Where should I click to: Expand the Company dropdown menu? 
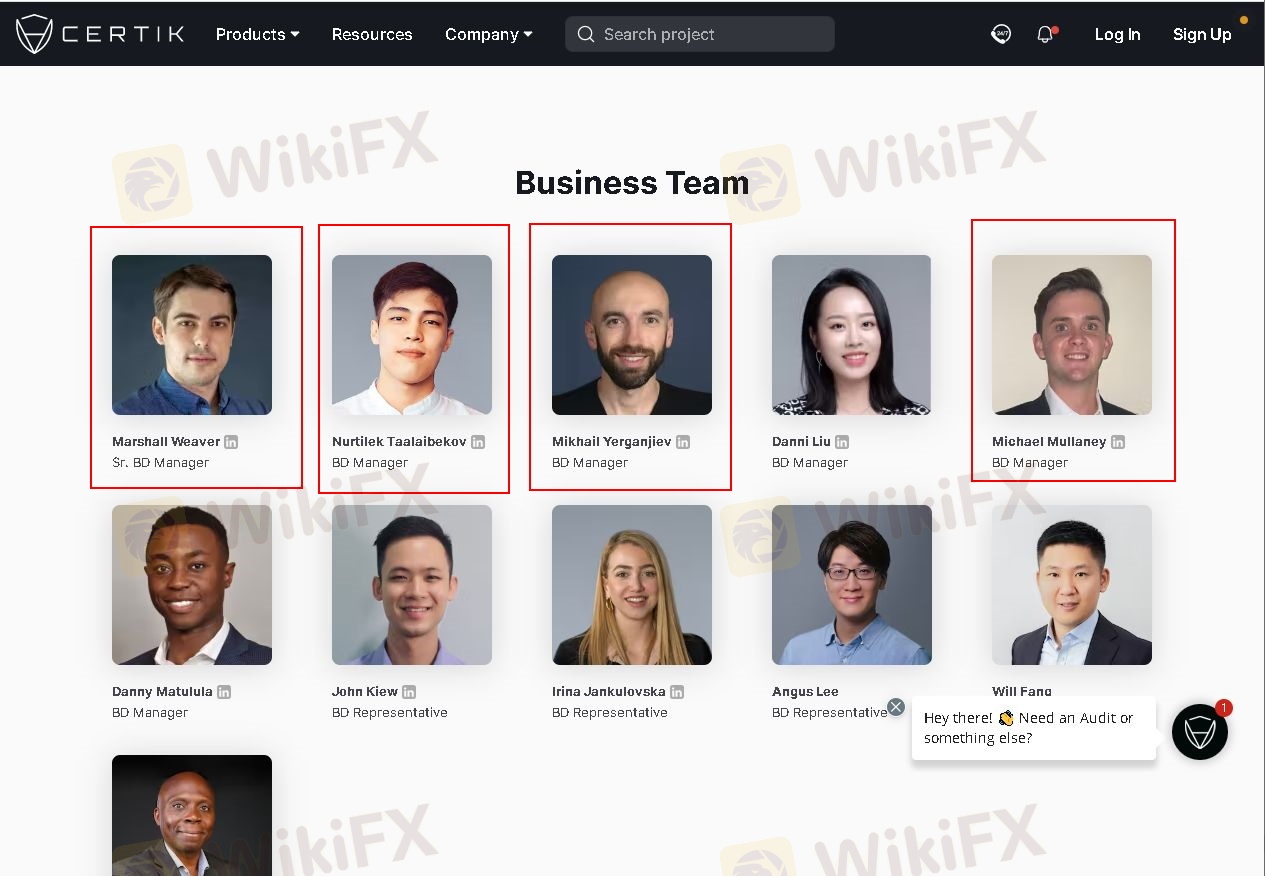point(489,34)
